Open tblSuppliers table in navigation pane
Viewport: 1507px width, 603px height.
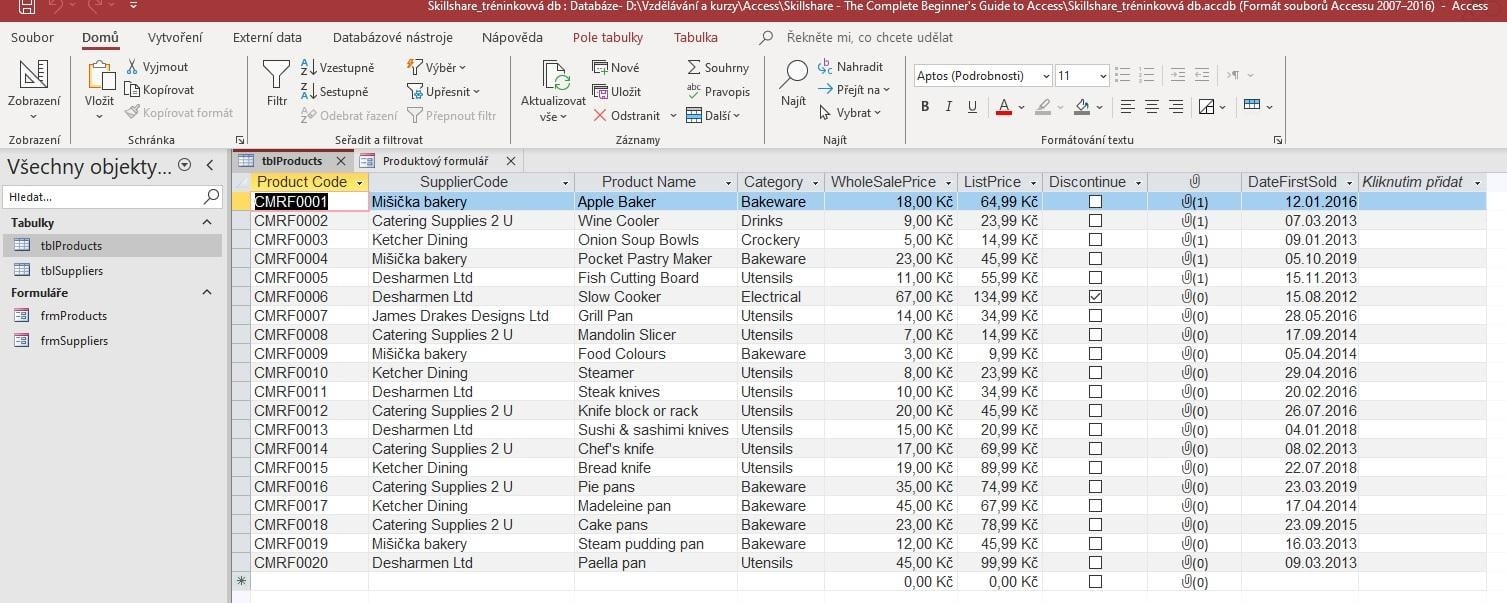[x=71, y=270]
